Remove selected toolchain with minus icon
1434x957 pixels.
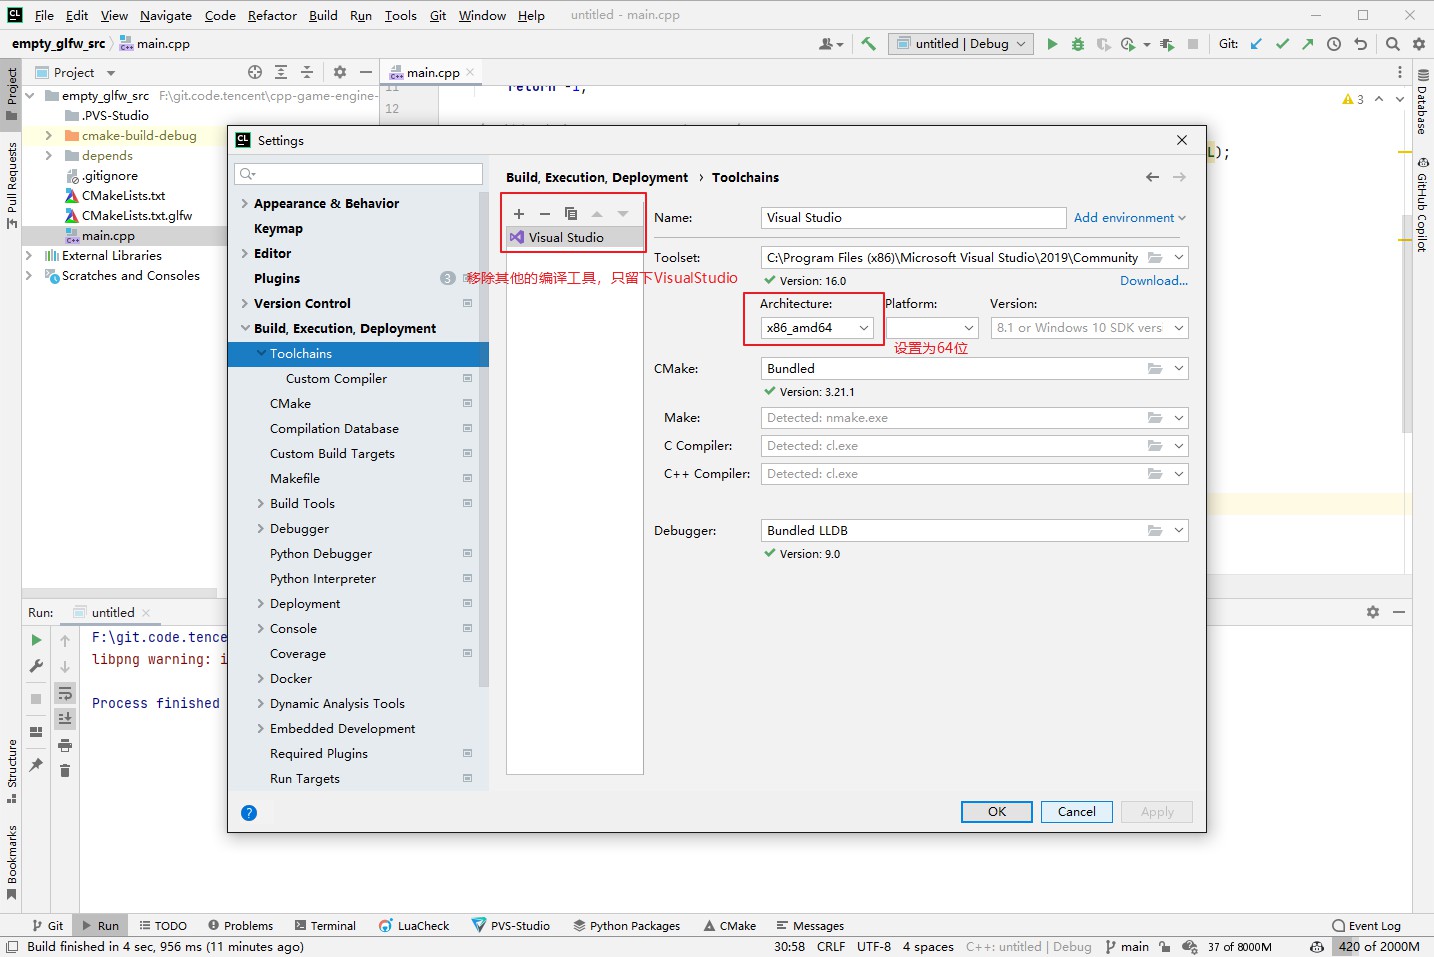[x=545, y=214]
